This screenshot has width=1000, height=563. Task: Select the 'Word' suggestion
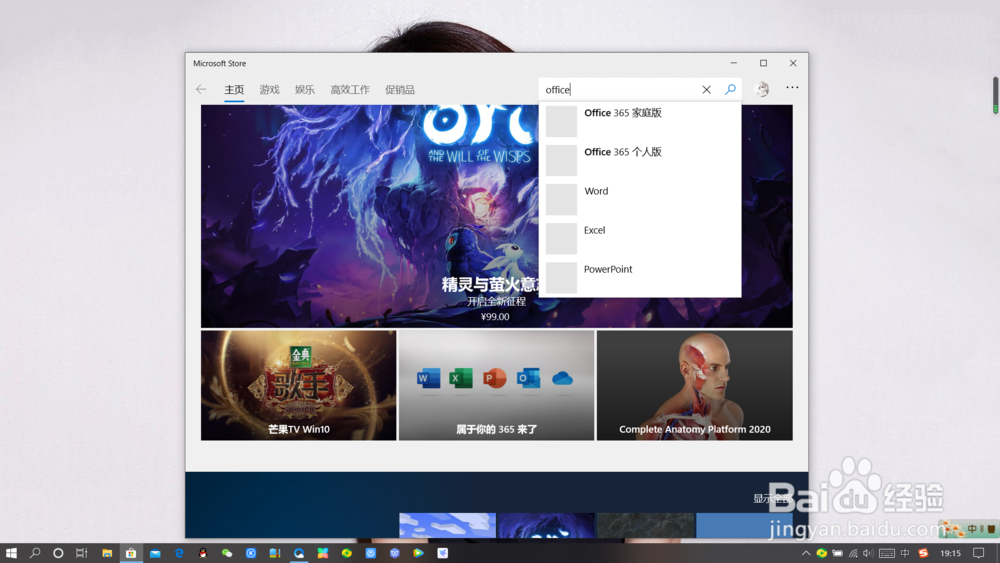tap(640, 199)
